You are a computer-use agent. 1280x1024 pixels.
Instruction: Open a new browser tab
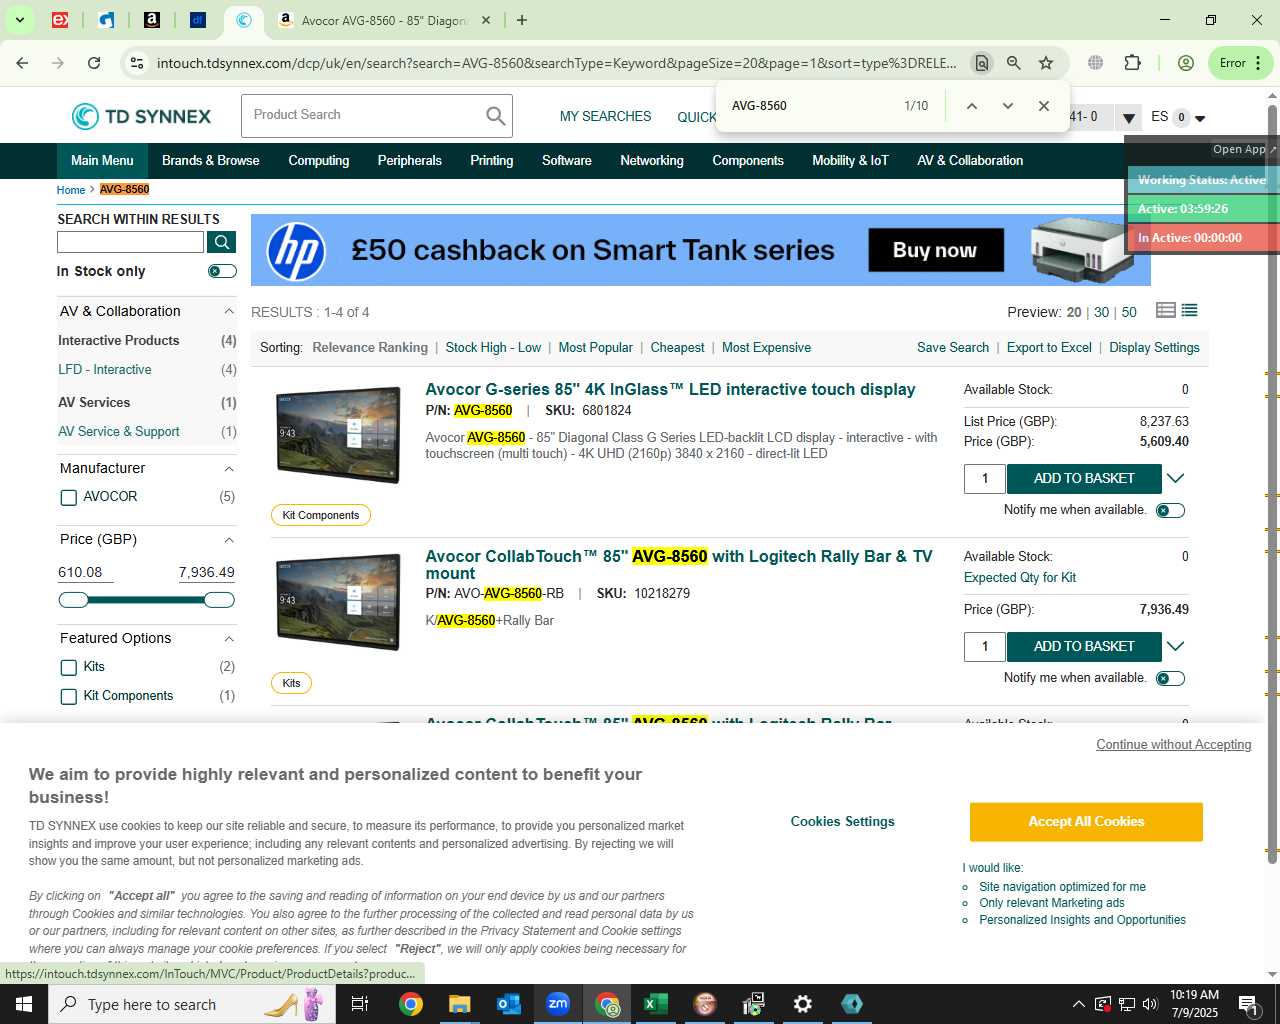click(x=521, y=20)
